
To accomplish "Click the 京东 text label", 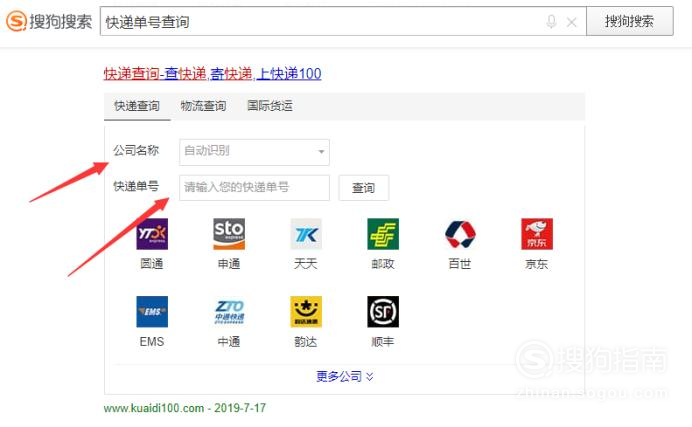I will pos(537,264).
